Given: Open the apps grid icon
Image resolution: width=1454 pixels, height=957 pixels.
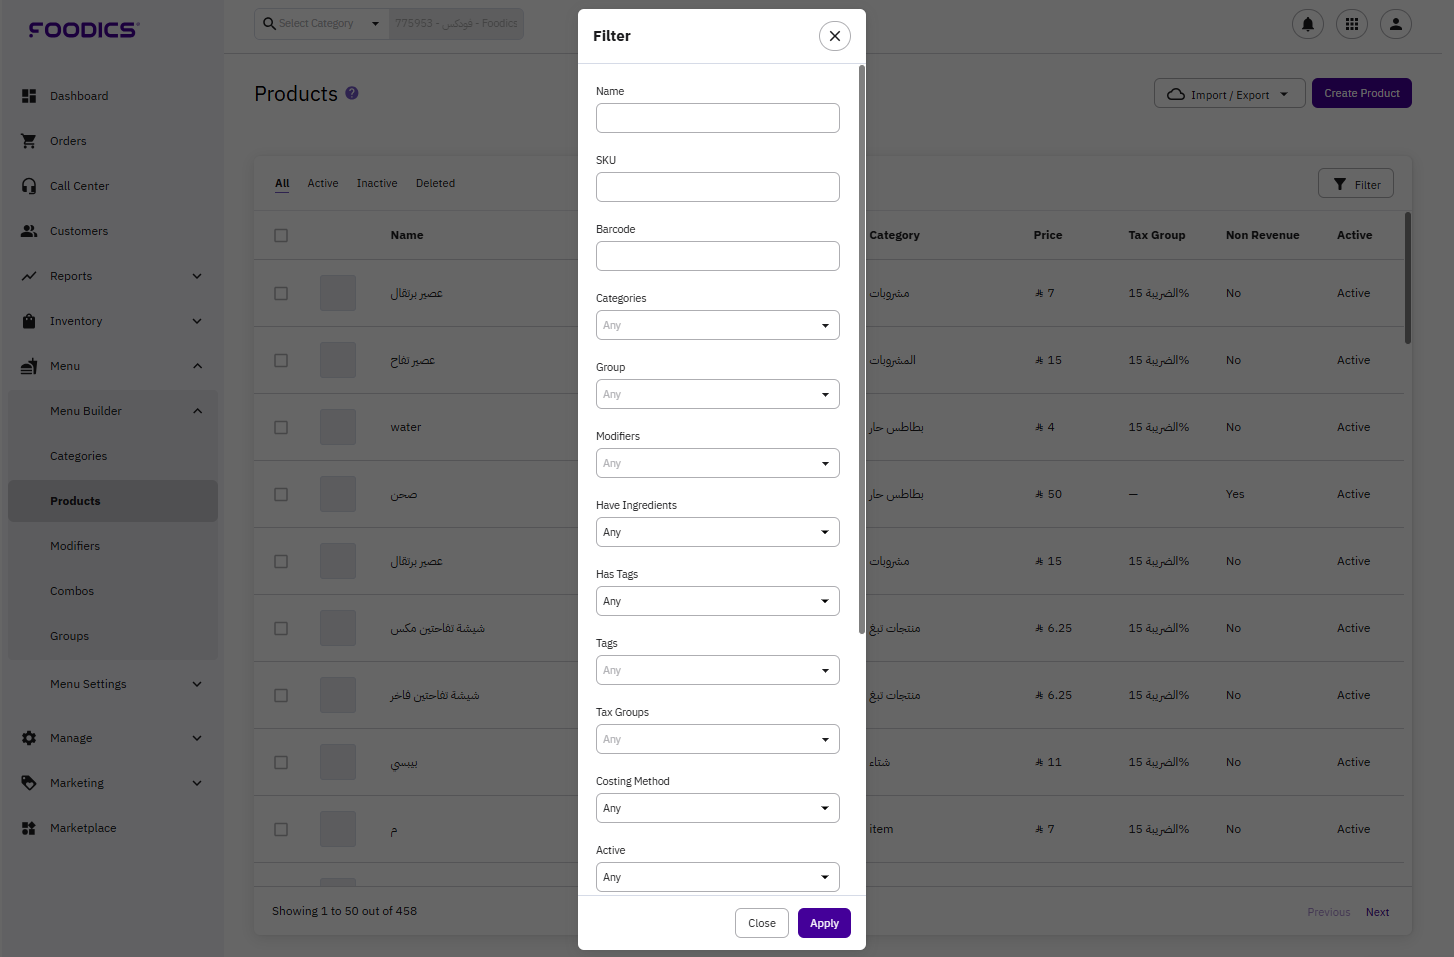Looking at the screenshot, I should coord(1351,24).
